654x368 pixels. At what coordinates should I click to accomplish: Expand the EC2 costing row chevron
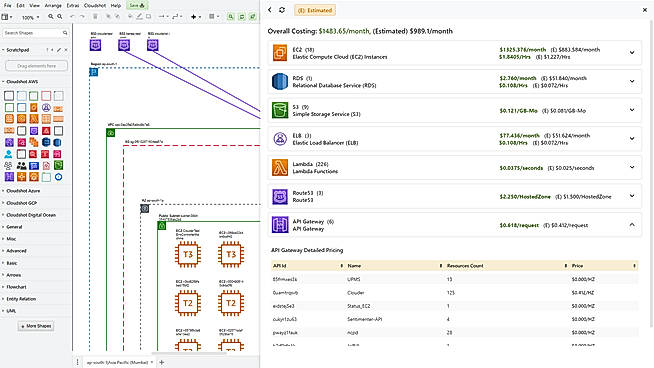[x=632, y=53]
